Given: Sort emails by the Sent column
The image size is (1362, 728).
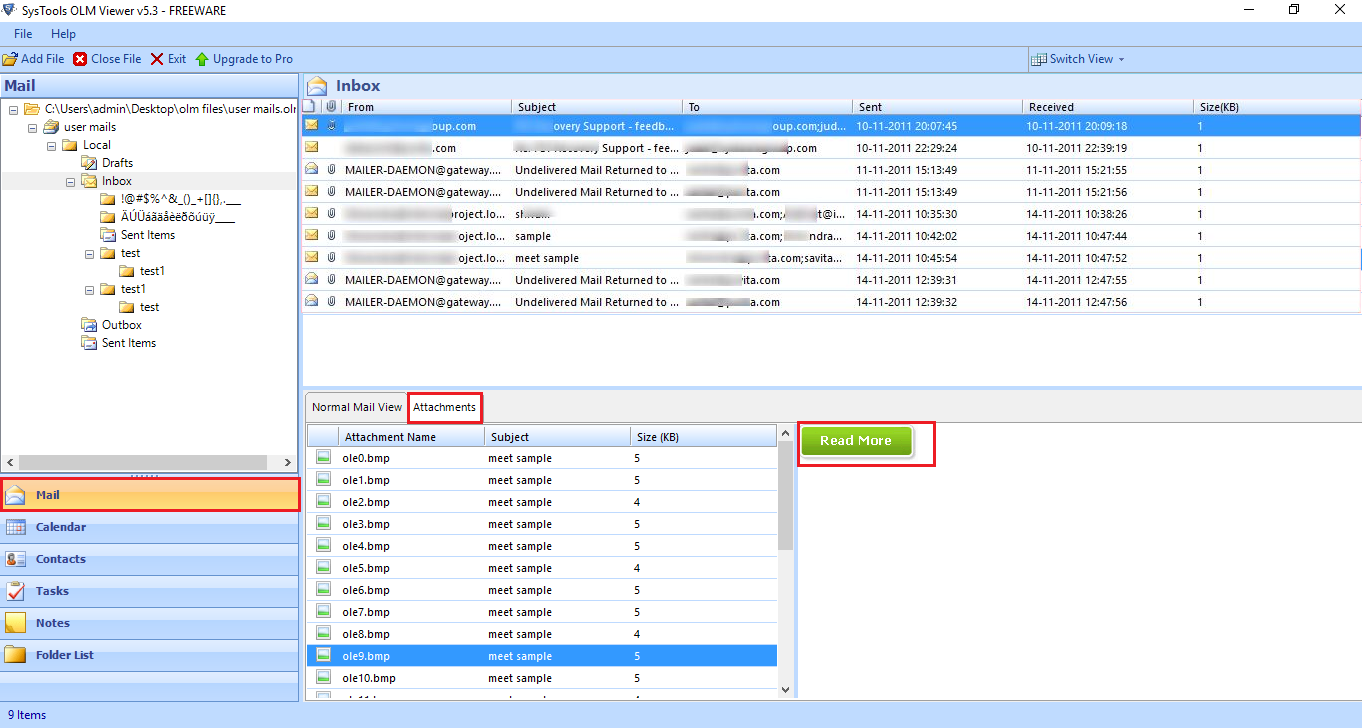Looking at the screenshot, I should (936, 107).
